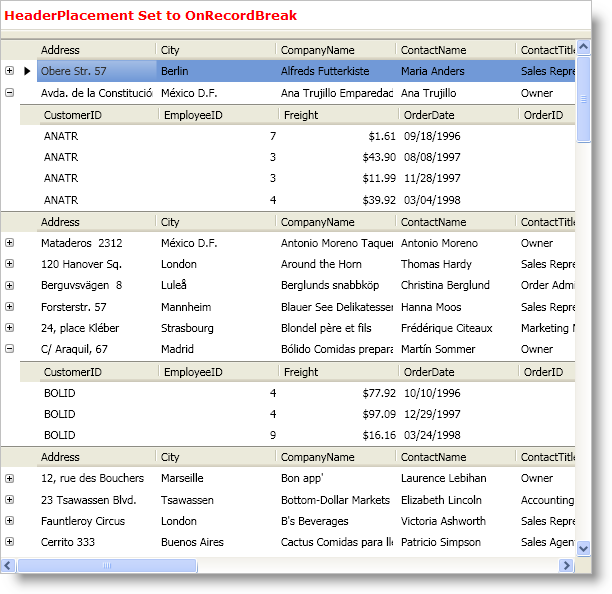Select the Berlin city cell
Viewport: 612px width, 594px height.
pyautogui.click(x=217, y=71)
